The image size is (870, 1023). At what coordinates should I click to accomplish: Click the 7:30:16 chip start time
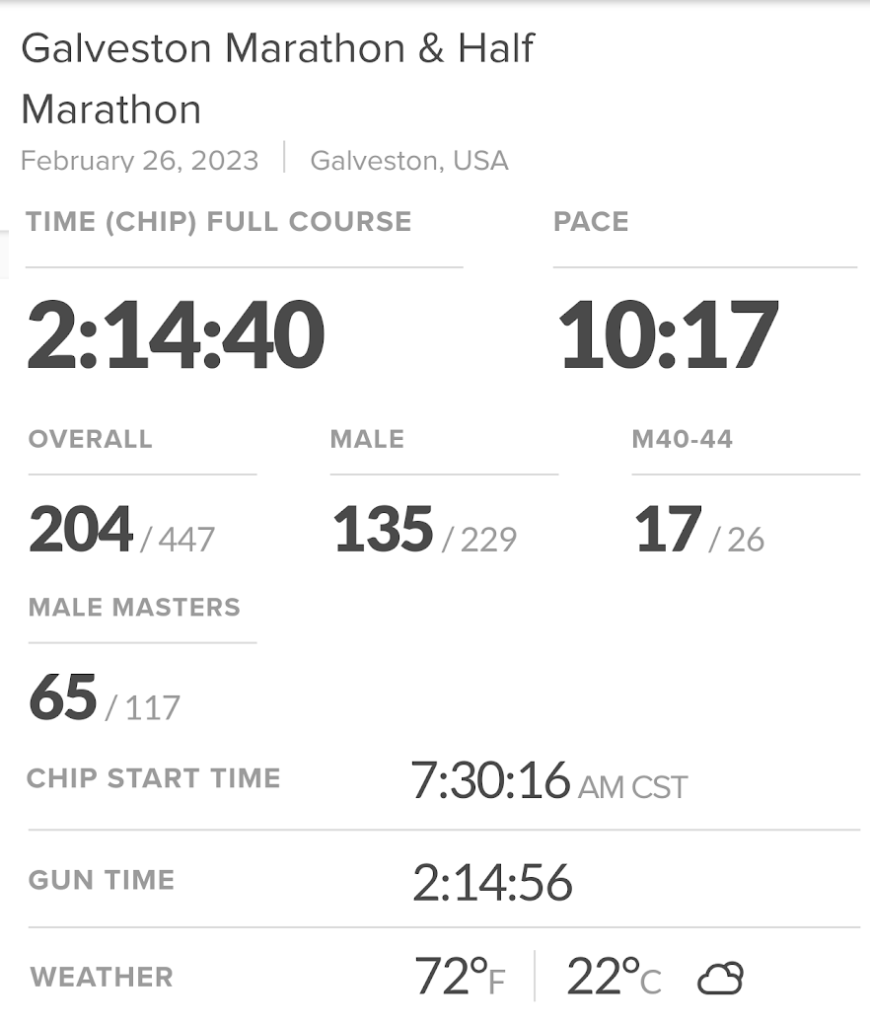pyautogui.click(x=490, y=780)
